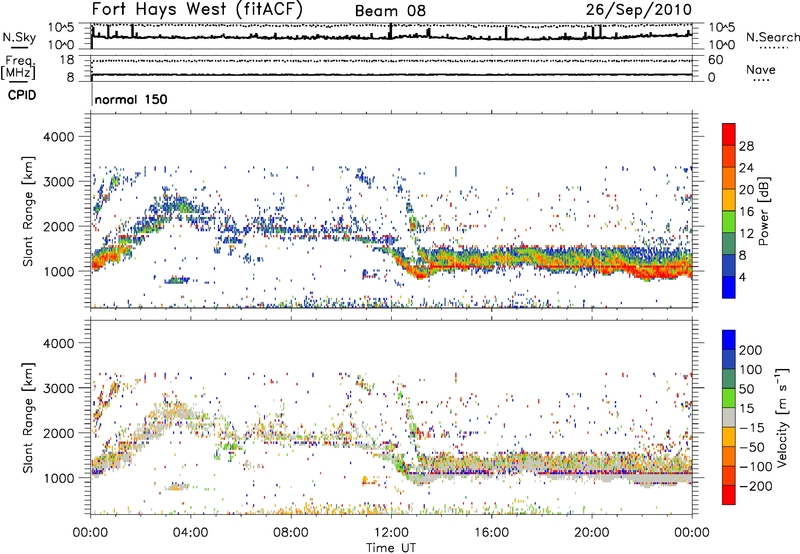Image resolution: width=800 pixels, height=554 pixels.
Task: Click the 'Power [dB]' color bar label
Action: (x=763, y=211)
